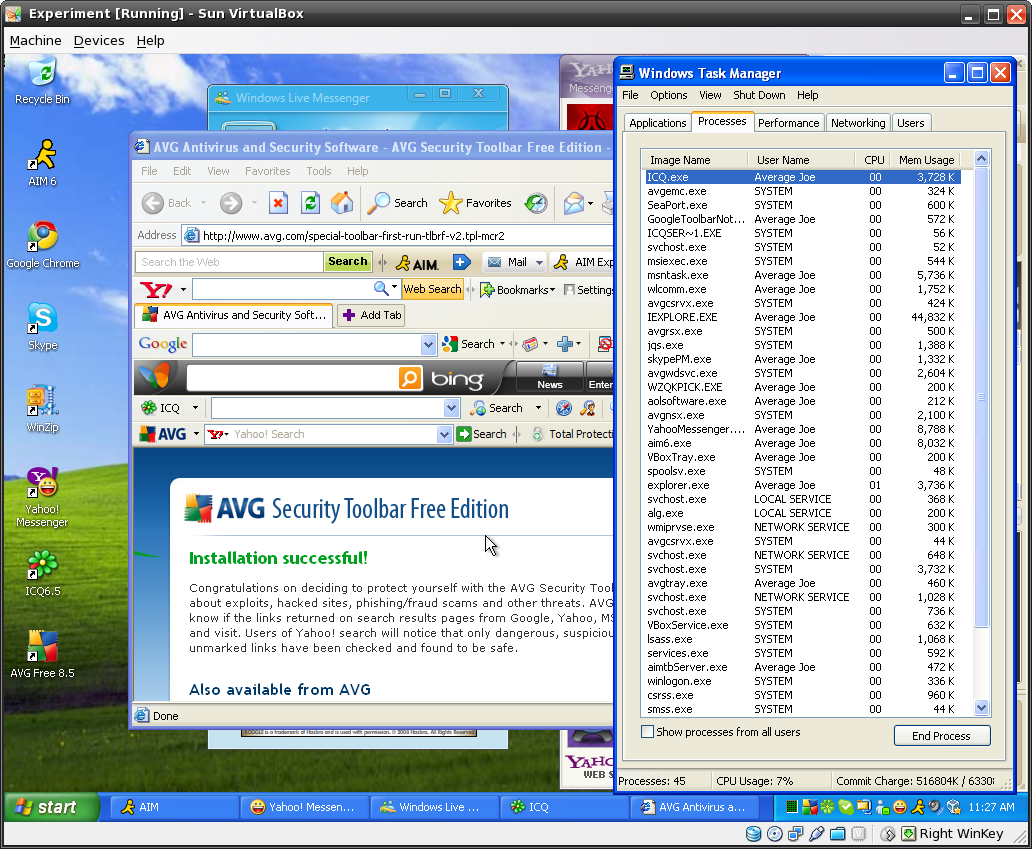Click Total Protection on AVG toolbar
1032x849 pixels.
coord(571,434)
